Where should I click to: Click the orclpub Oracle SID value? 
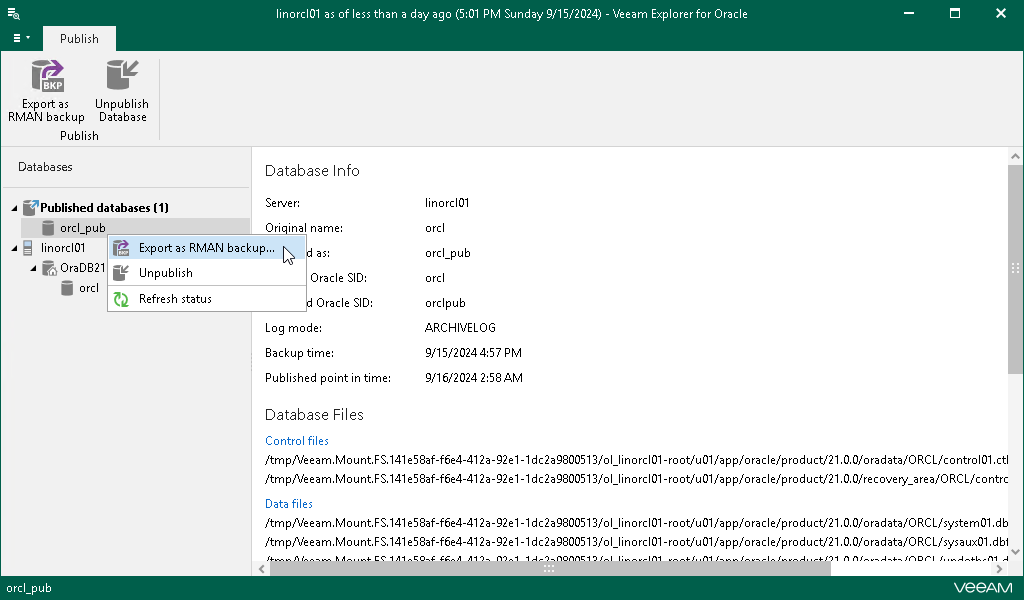445,303
